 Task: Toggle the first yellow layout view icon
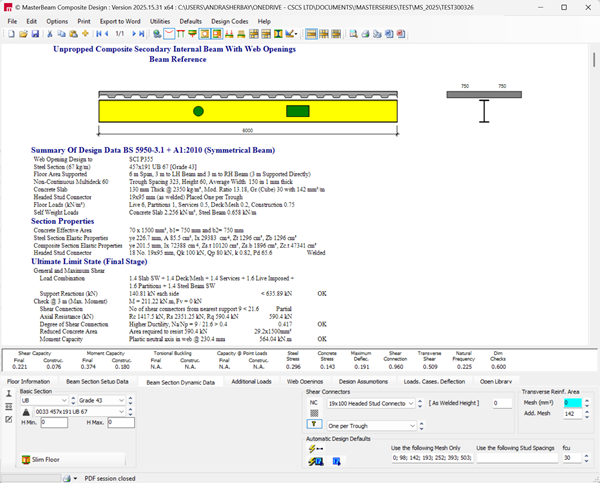[x=311, y=34]
